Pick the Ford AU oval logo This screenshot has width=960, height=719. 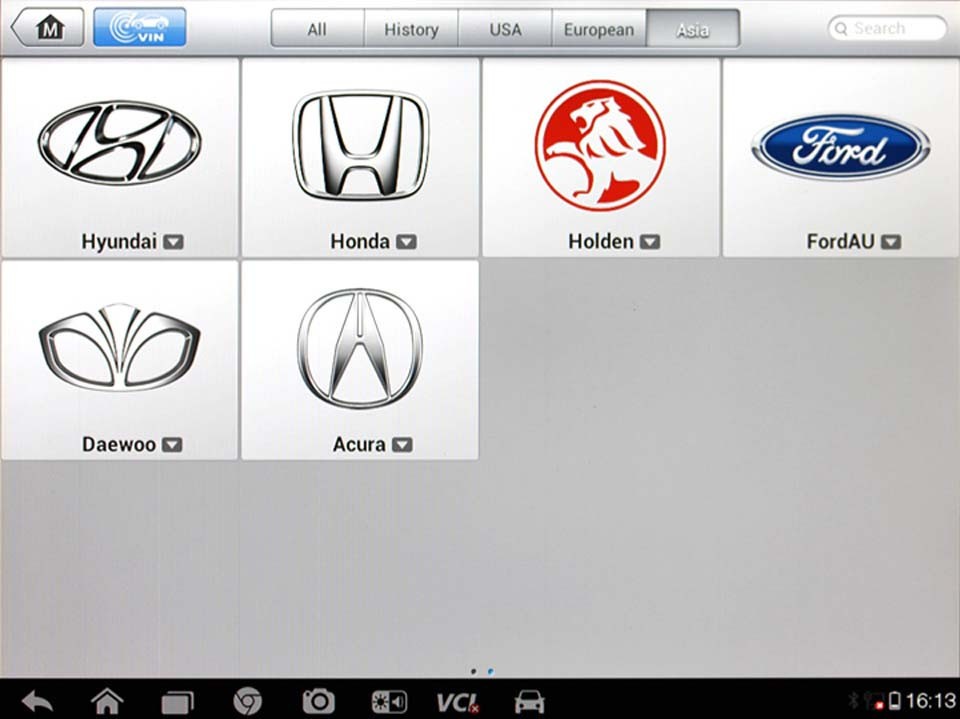[x=840, y=147]
